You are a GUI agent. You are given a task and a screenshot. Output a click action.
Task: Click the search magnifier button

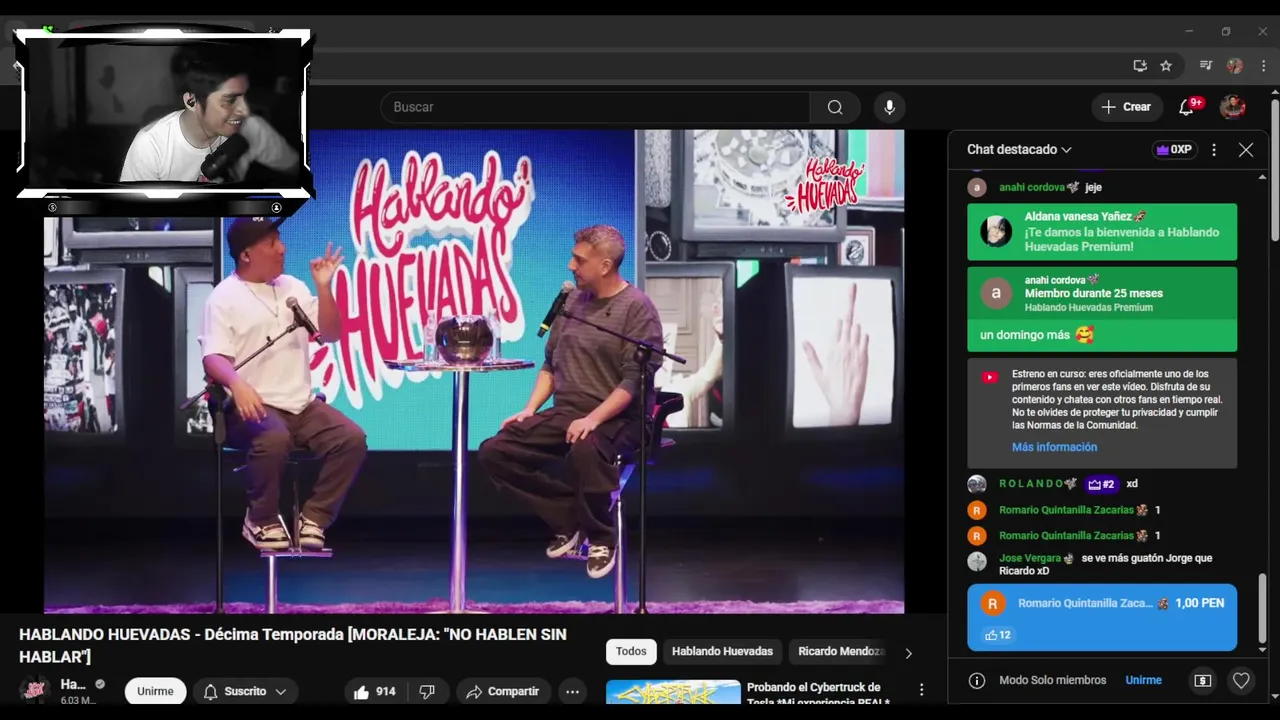[x=835, y=107]
